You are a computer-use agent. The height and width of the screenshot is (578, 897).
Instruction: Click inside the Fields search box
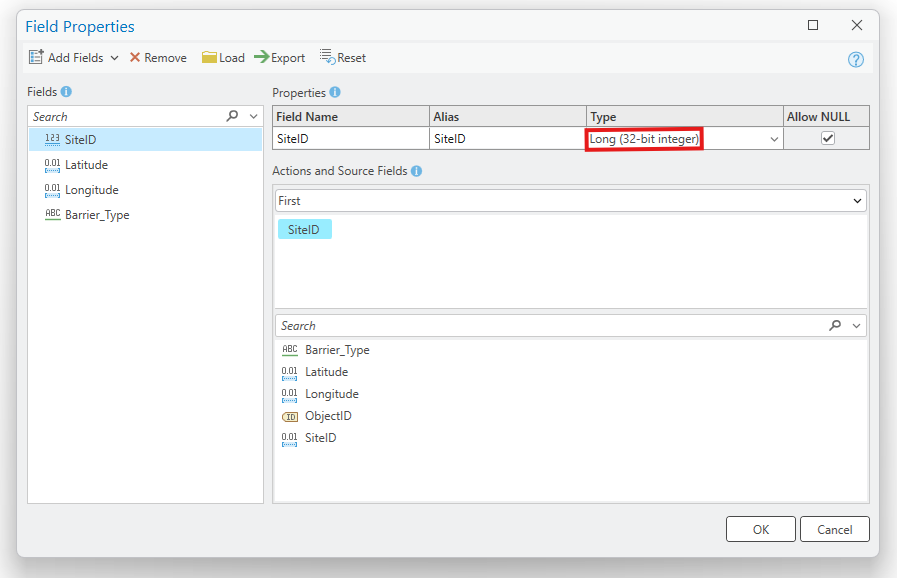tap(130, 115)
